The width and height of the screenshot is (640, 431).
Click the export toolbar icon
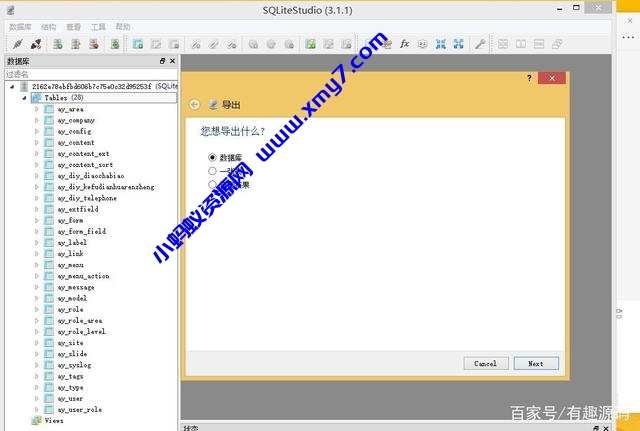[458, 44]
